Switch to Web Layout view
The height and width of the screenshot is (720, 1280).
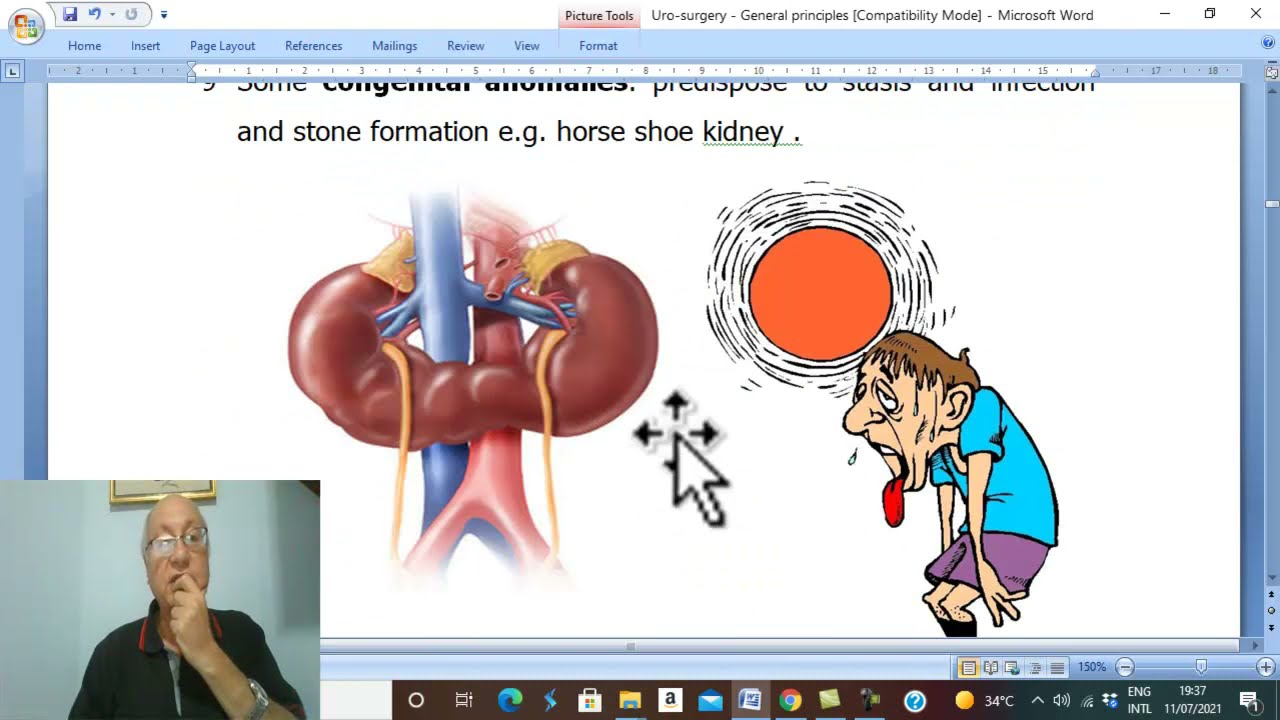pos(1012,667)
